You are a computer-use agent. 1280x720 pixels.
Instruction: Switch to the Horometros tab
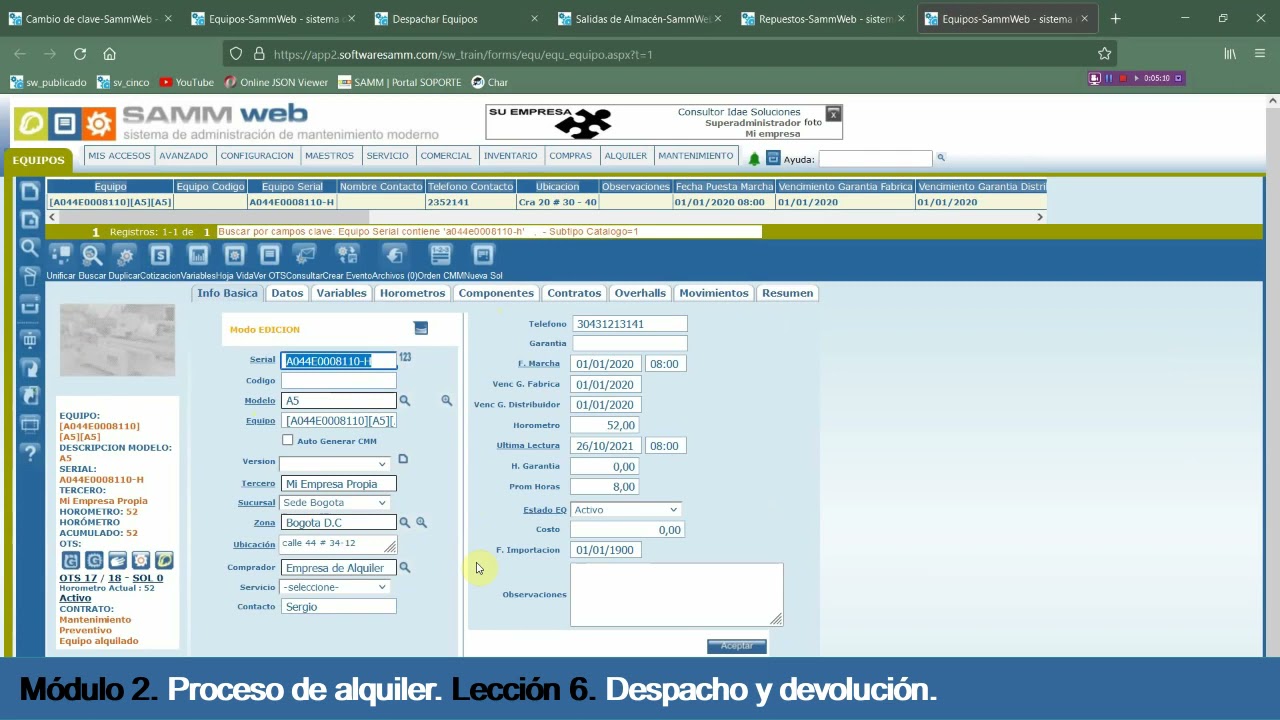pyautogui.click(x=412, y=293)
